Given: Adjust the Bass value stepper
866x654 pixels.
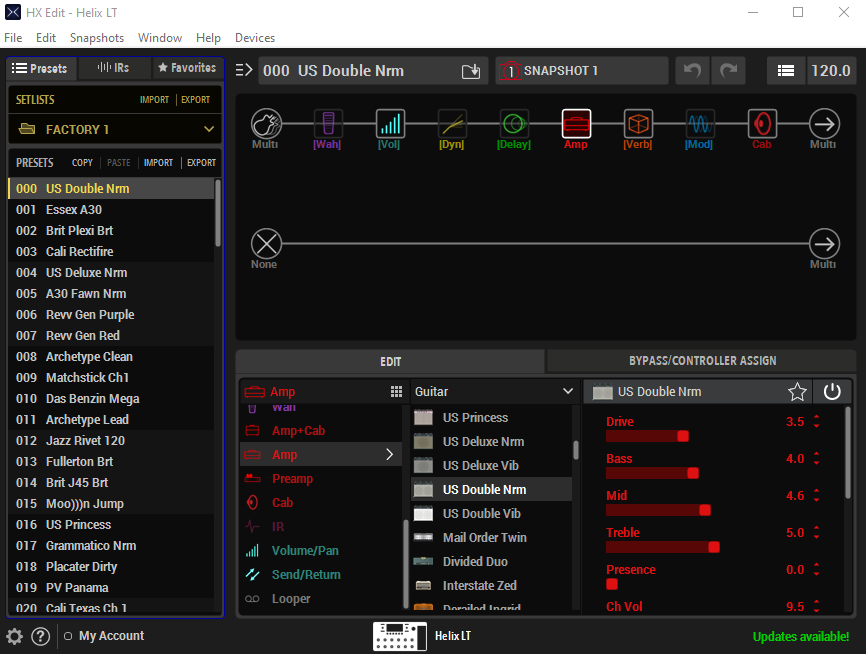Looking at the screenshot, I should click(816, 458).
